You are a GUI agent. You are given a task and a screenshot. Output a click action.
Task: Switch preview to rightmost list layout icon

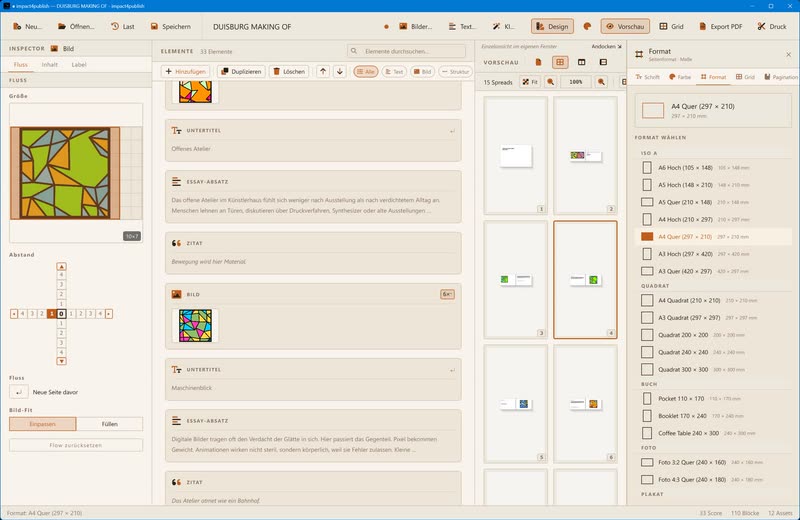pyautogui.click(x=604, y=62)
